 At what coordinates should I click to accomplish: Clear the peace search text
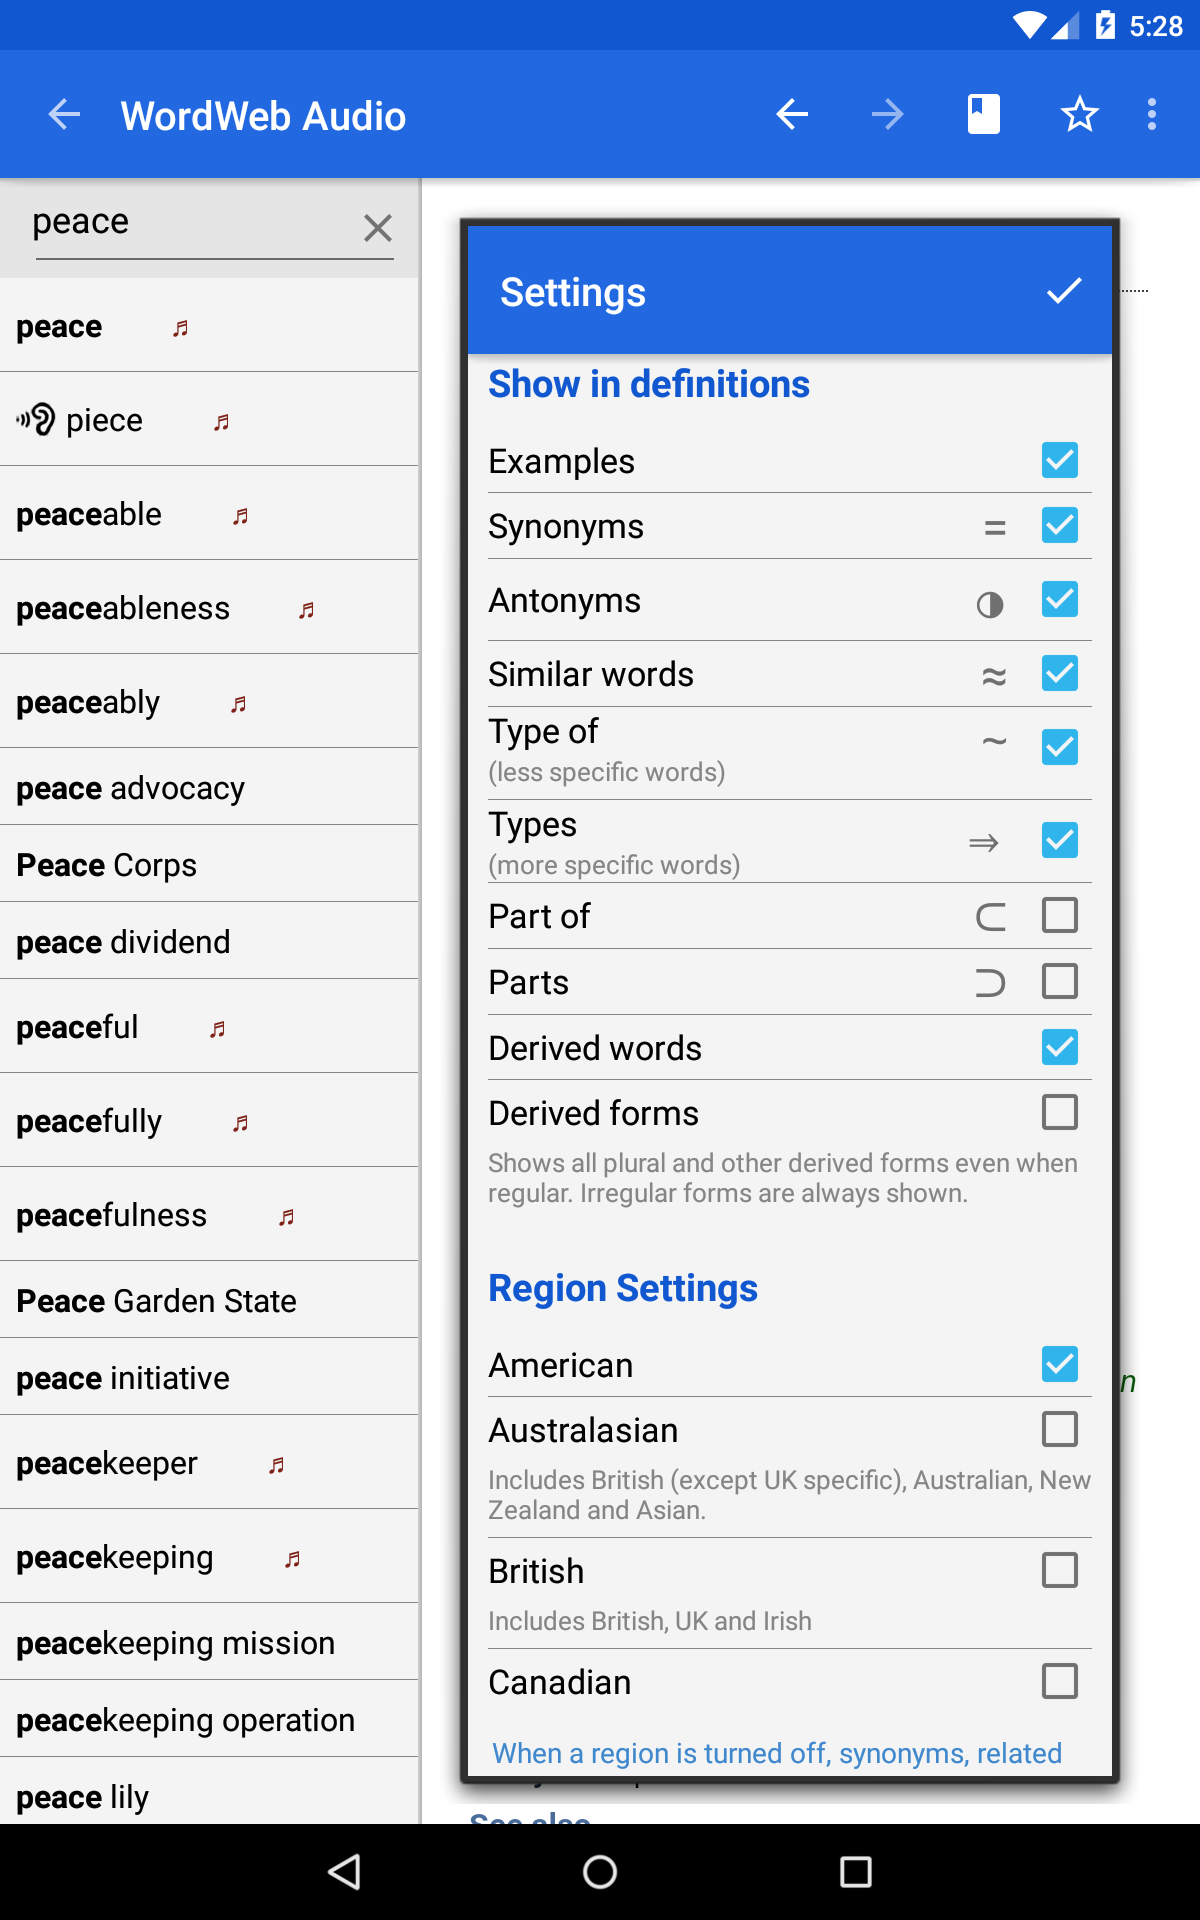tap(378, 228)
